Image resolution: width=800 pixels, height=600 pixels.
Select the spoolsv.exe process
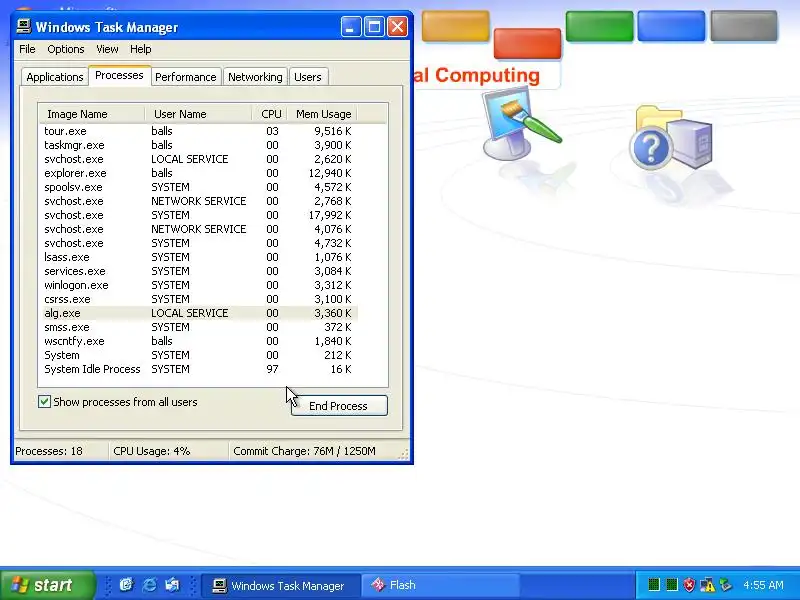[x=198, y=187]
